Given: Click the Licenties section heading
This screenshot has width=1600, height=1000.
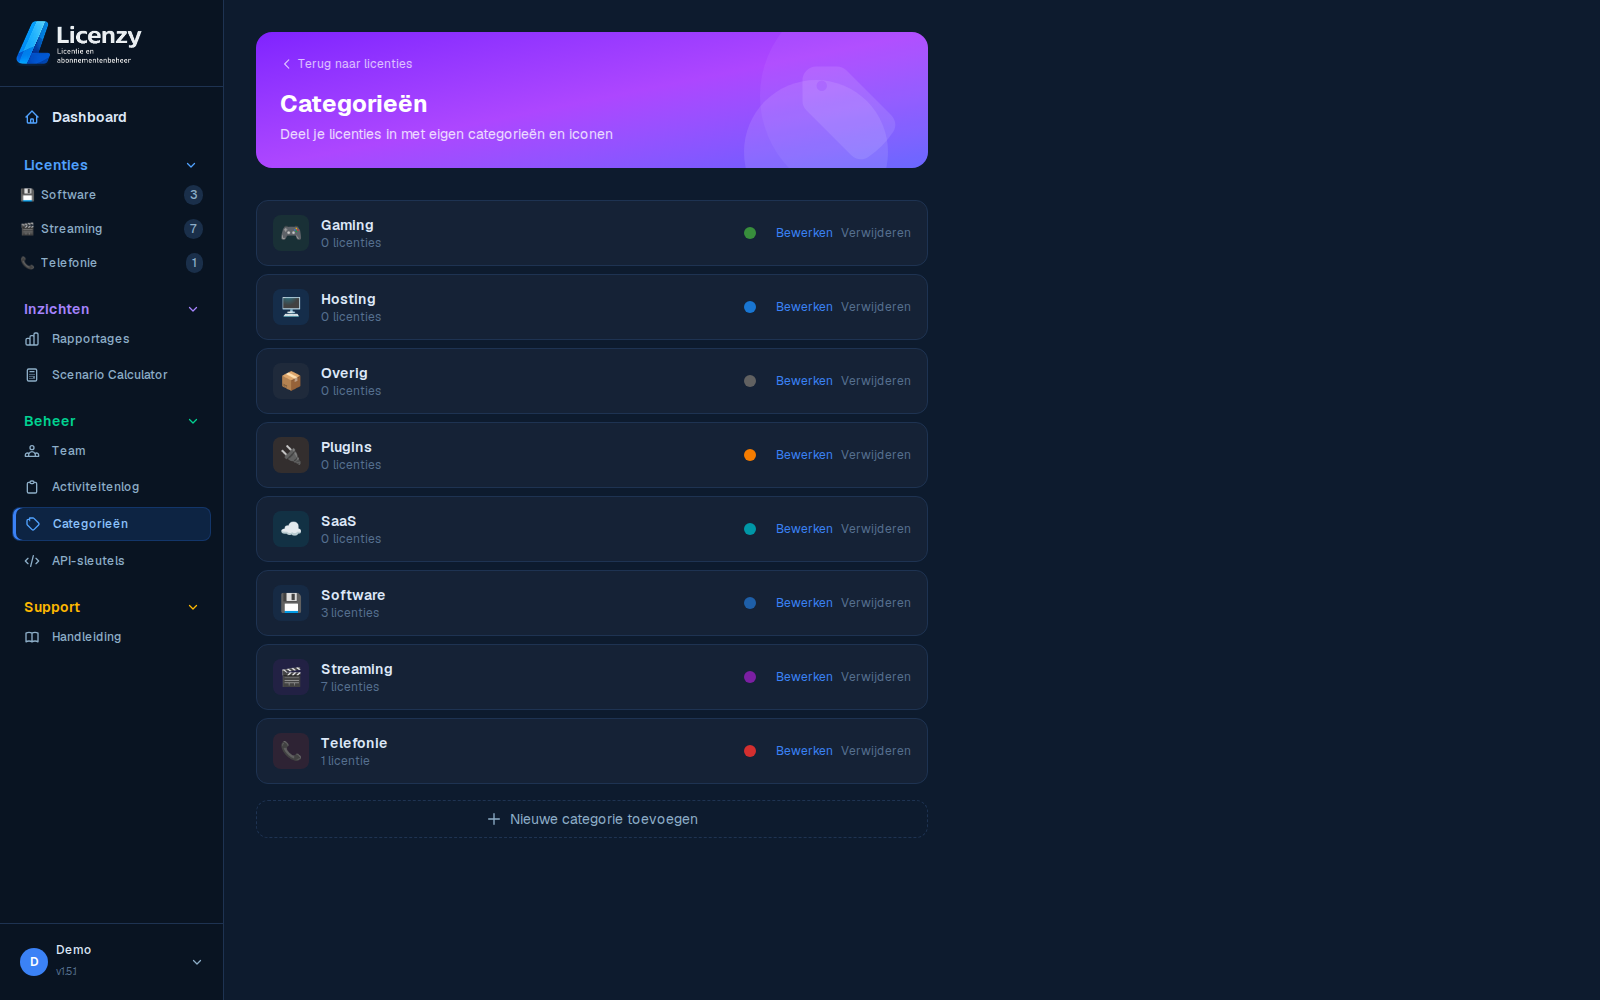Looking at the screenshot, I should point(56,165).
